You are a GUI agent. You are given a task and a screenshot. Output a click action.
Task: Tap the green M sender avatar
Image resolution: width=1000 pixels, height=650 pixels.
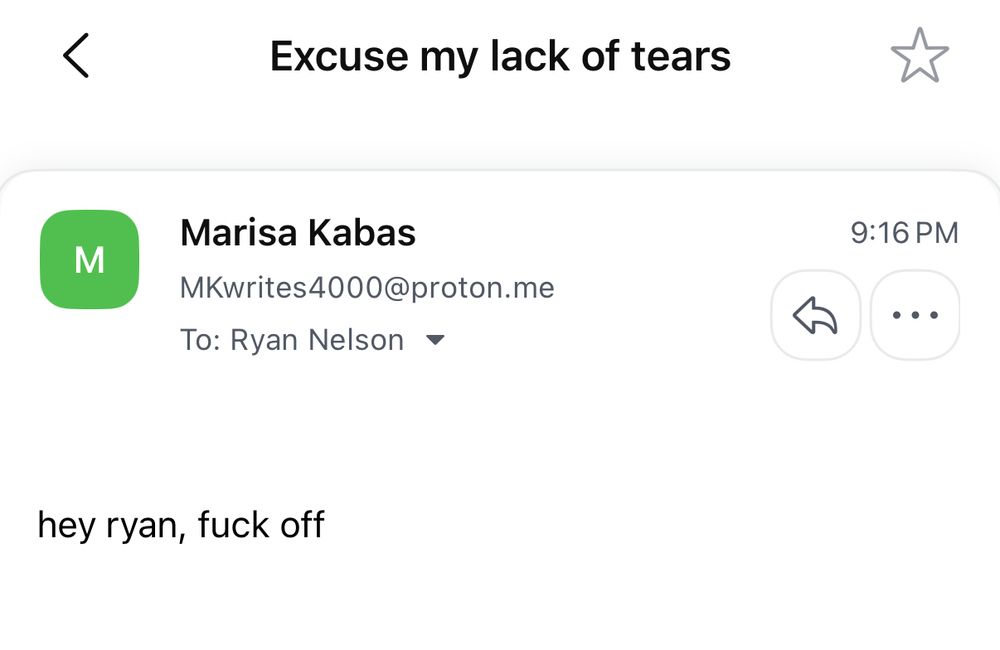click(89, 260)
